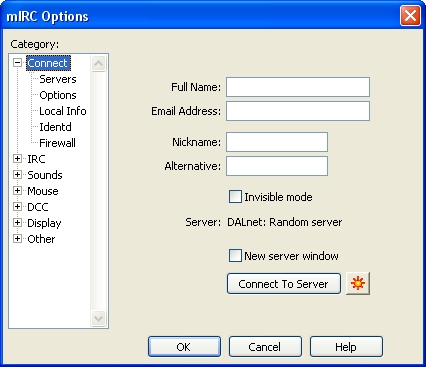The height and width of the screenshot is (367, 426).
Task: Expand the DCC category
Action: click(17, 207)
